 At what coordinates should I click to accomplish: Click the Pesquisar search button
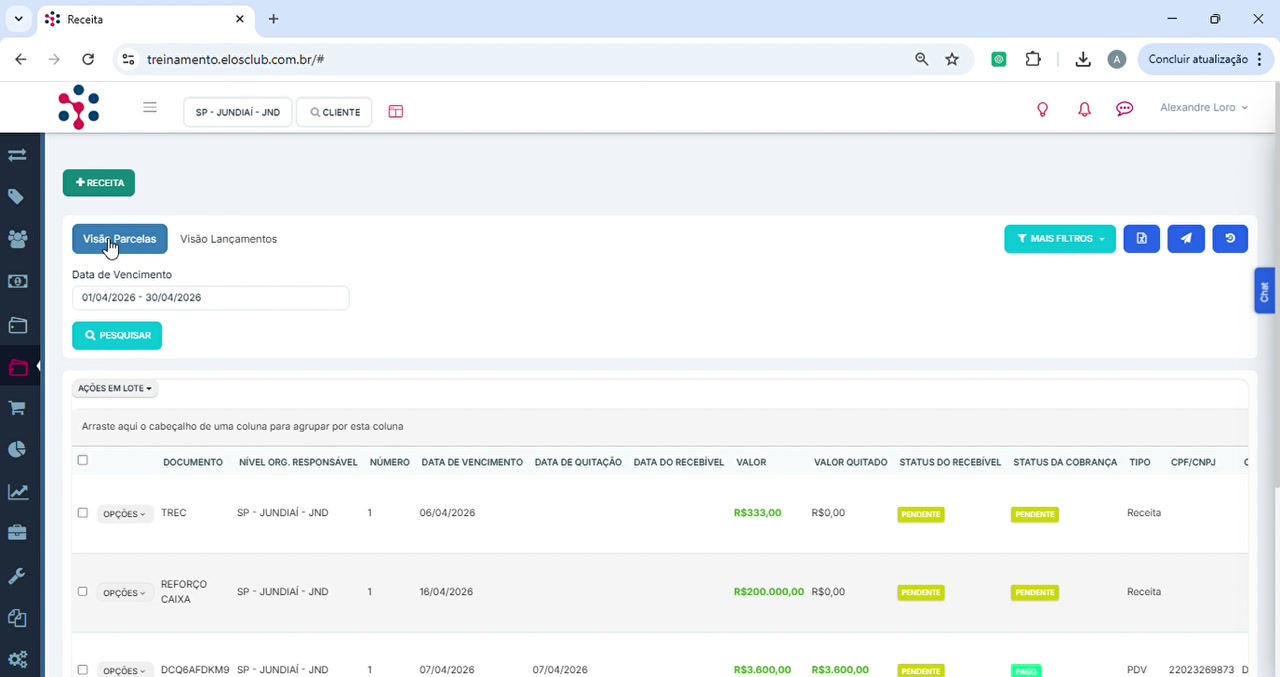(117, 336)
